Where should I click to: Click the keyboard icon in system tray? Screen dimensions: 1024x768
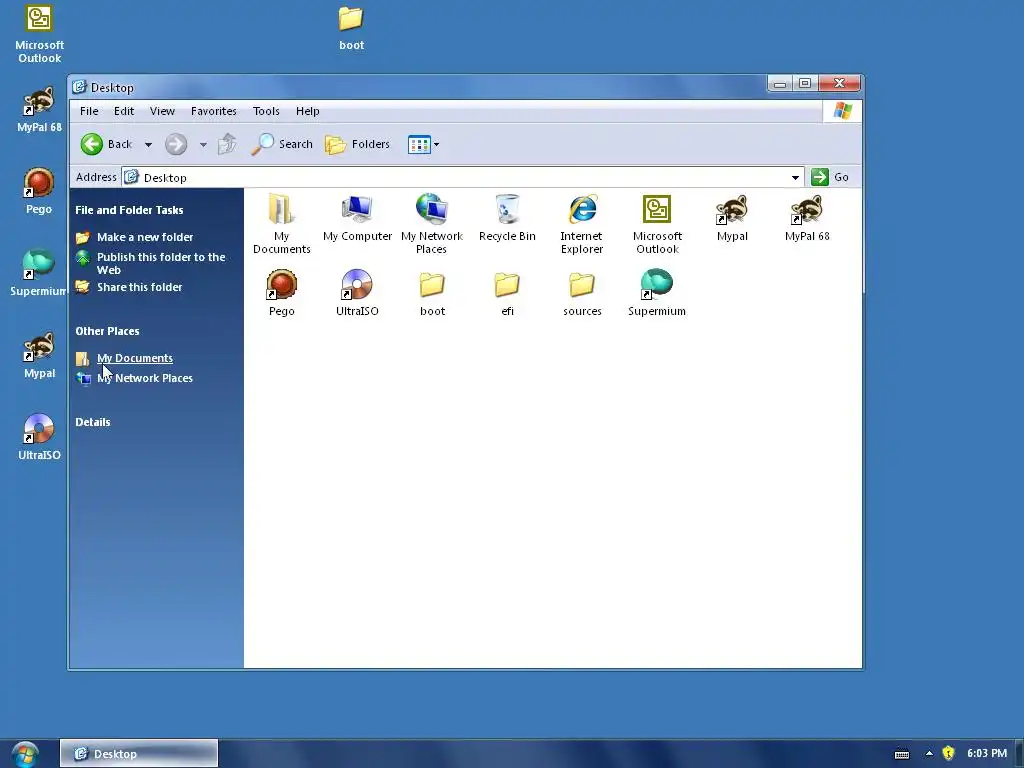coord(902,754)
